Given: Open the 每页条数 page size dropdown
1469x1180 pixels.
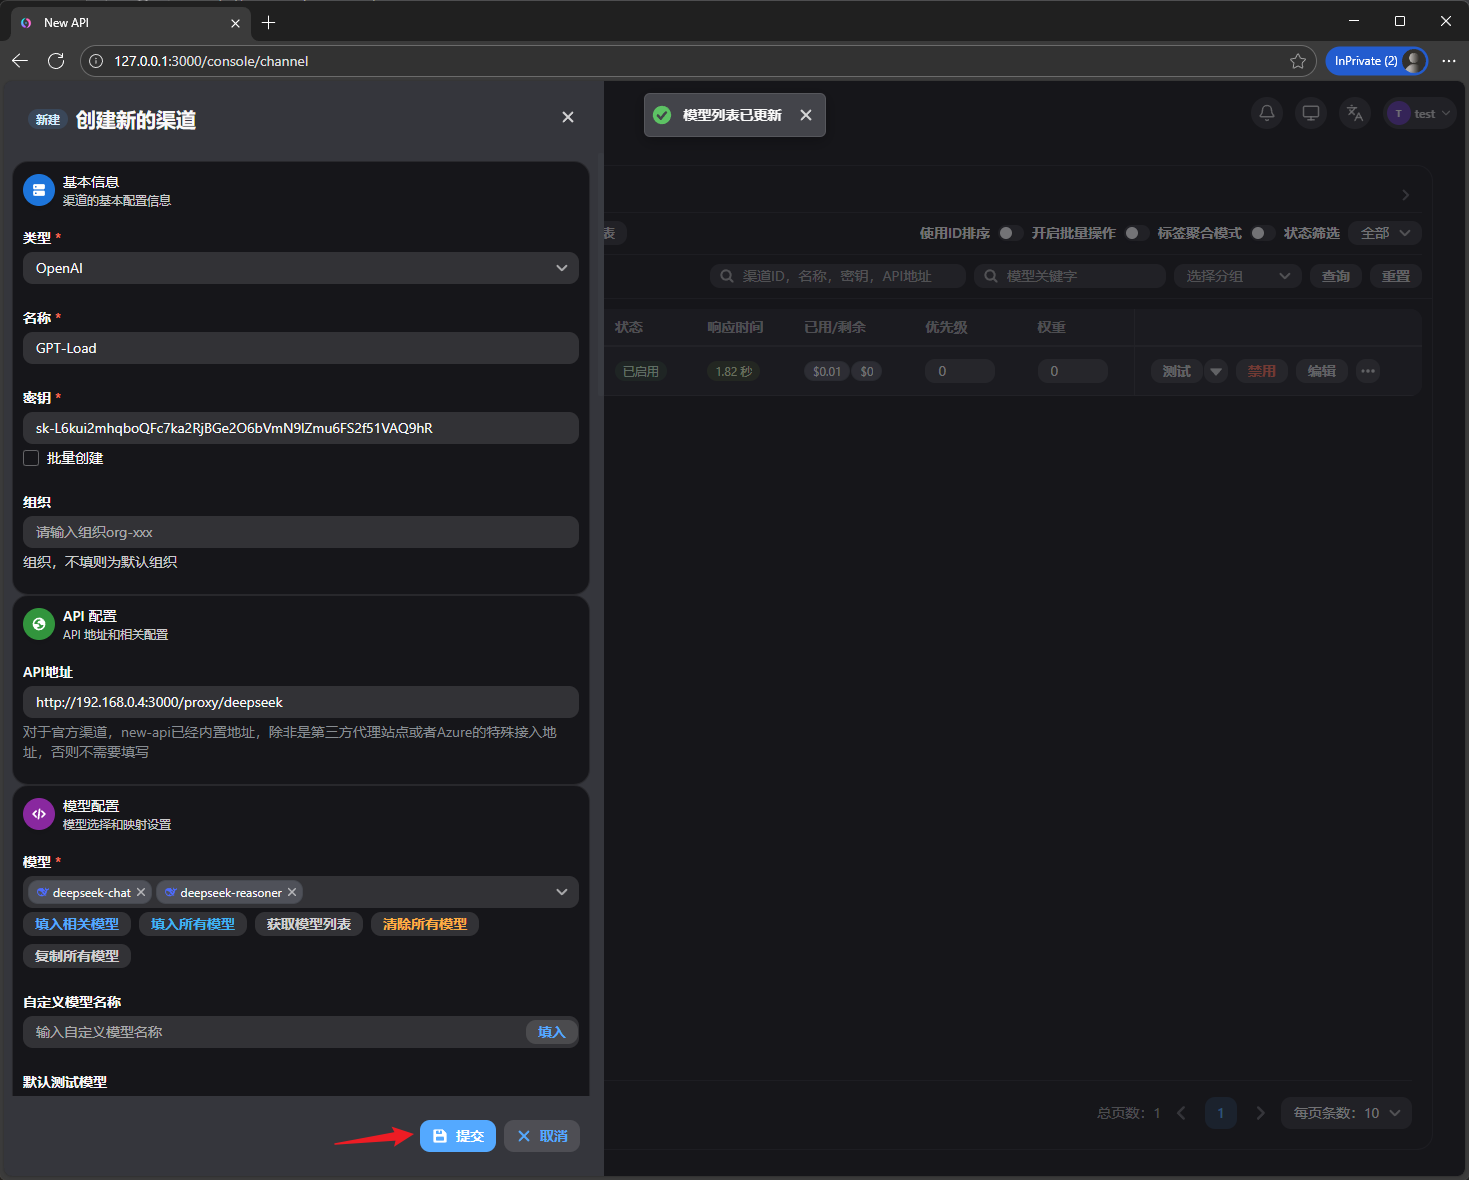Looking at the screenshot, I should [x=1346, y=1113].
